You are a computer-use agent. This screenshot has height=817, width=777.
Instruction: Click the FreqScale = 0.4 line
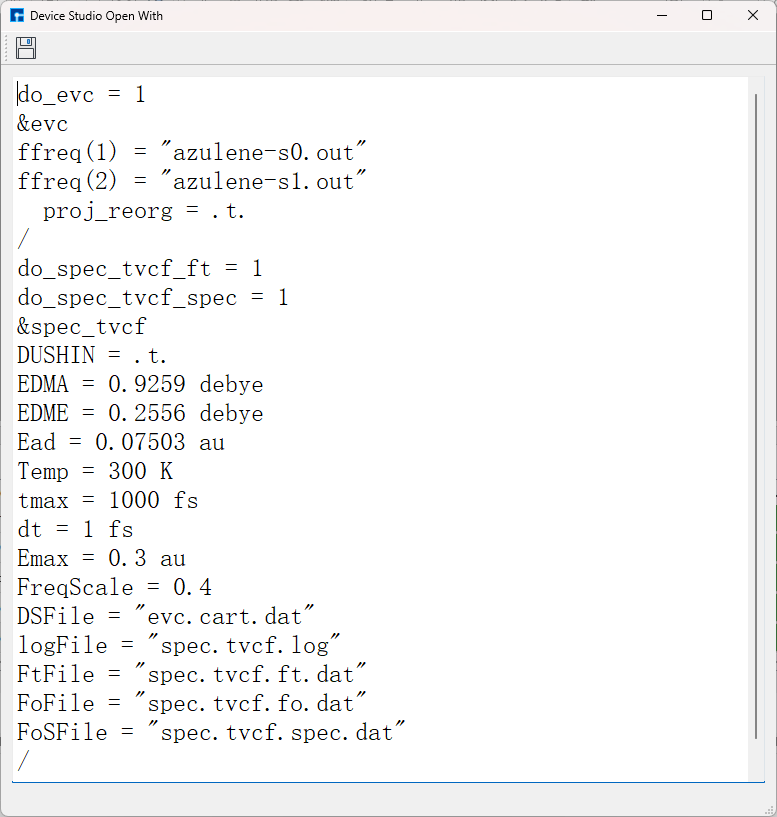click(x=114, y=588)
